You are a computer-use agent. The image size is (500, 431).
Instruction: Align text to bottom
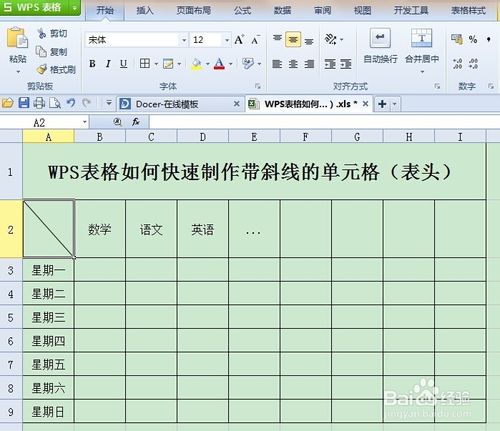(x=309, y=41)
